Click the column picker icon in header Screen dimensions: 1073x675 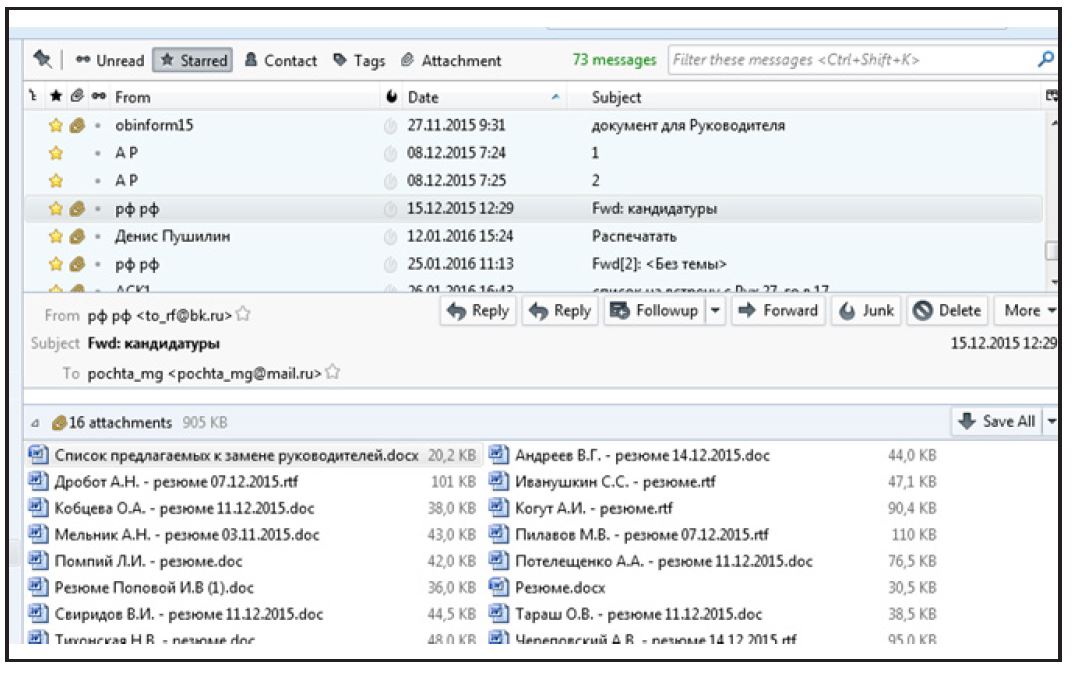(1050, 97)
